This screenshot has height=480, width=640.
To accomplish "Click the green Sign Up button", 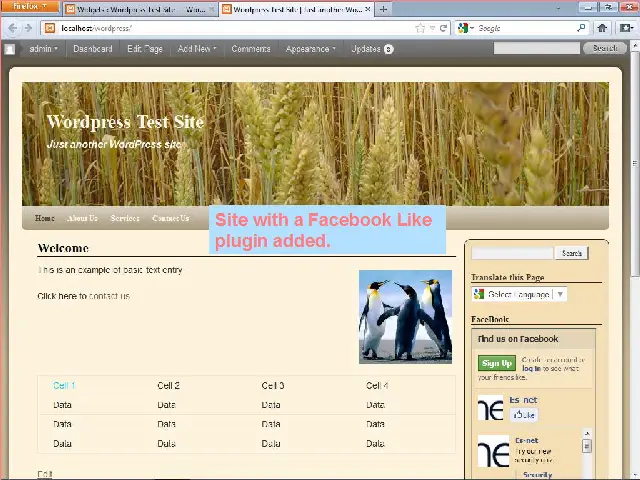I will click(497, 363).
